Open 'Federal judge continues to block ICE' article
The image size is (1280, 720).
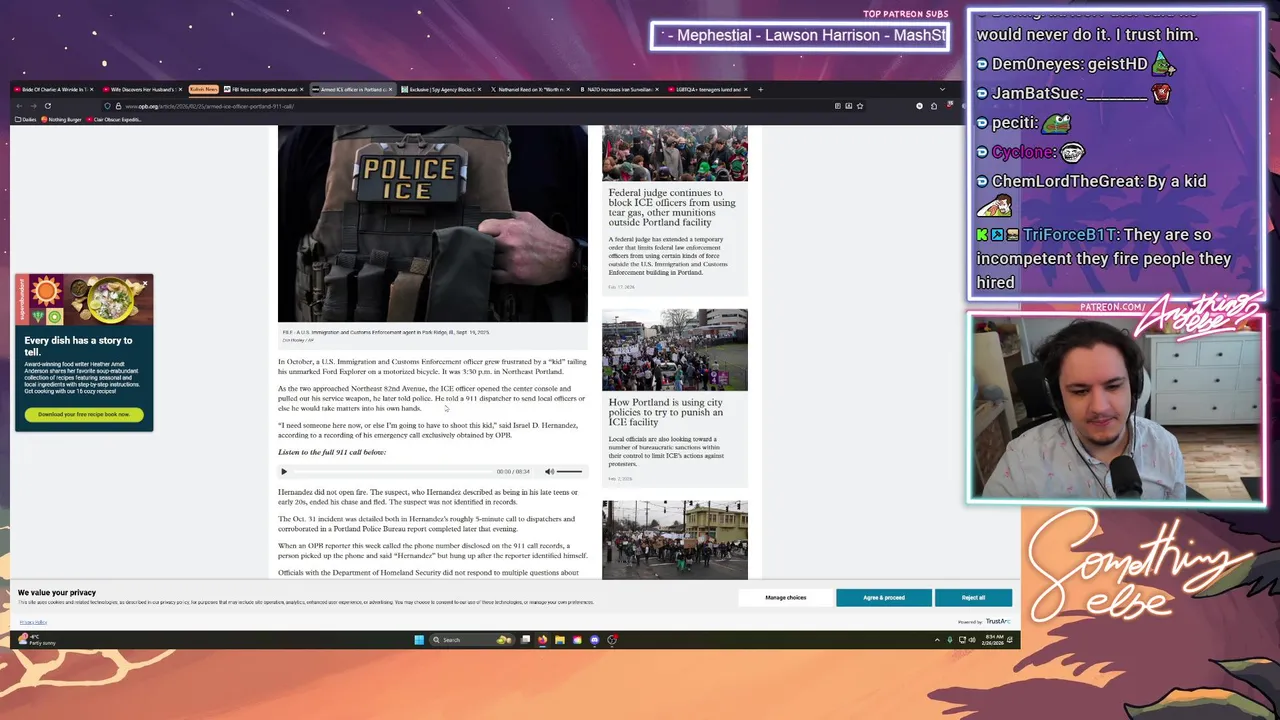(672, 207)
